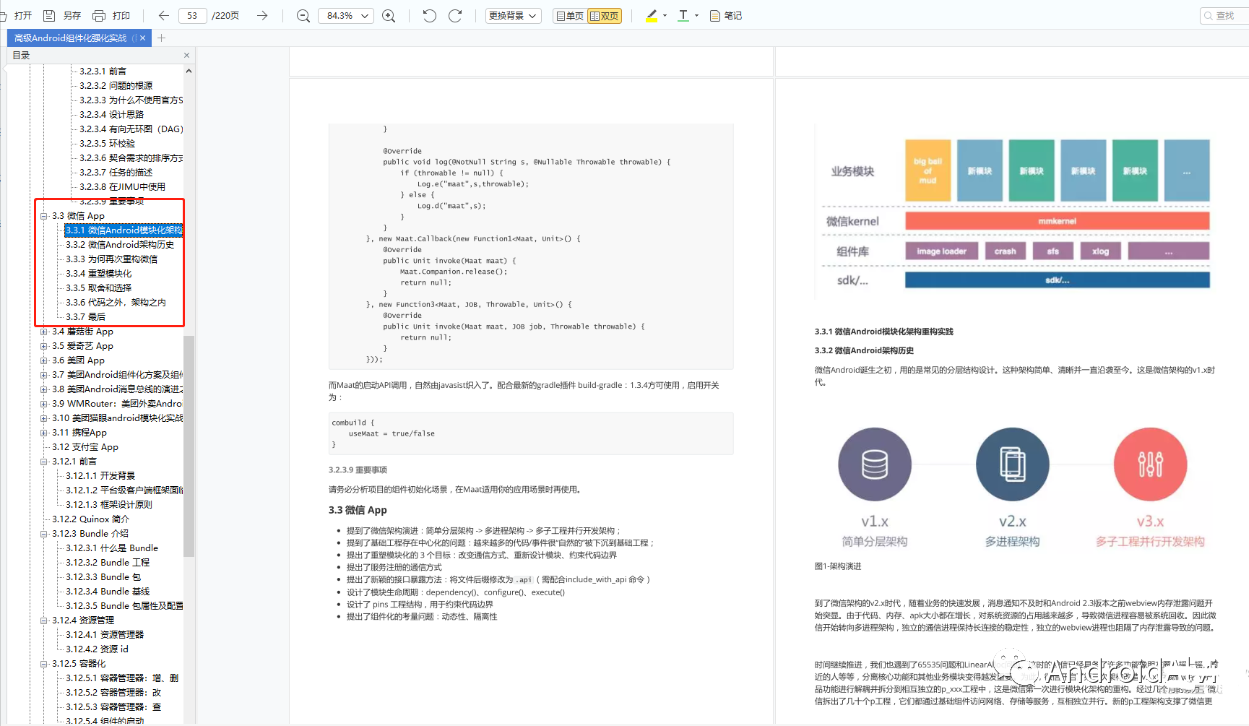This screenshot has height=726, width=1249.
Task: Collapse the 3.12.1 前言 node
Action: (x=44, y=461)
